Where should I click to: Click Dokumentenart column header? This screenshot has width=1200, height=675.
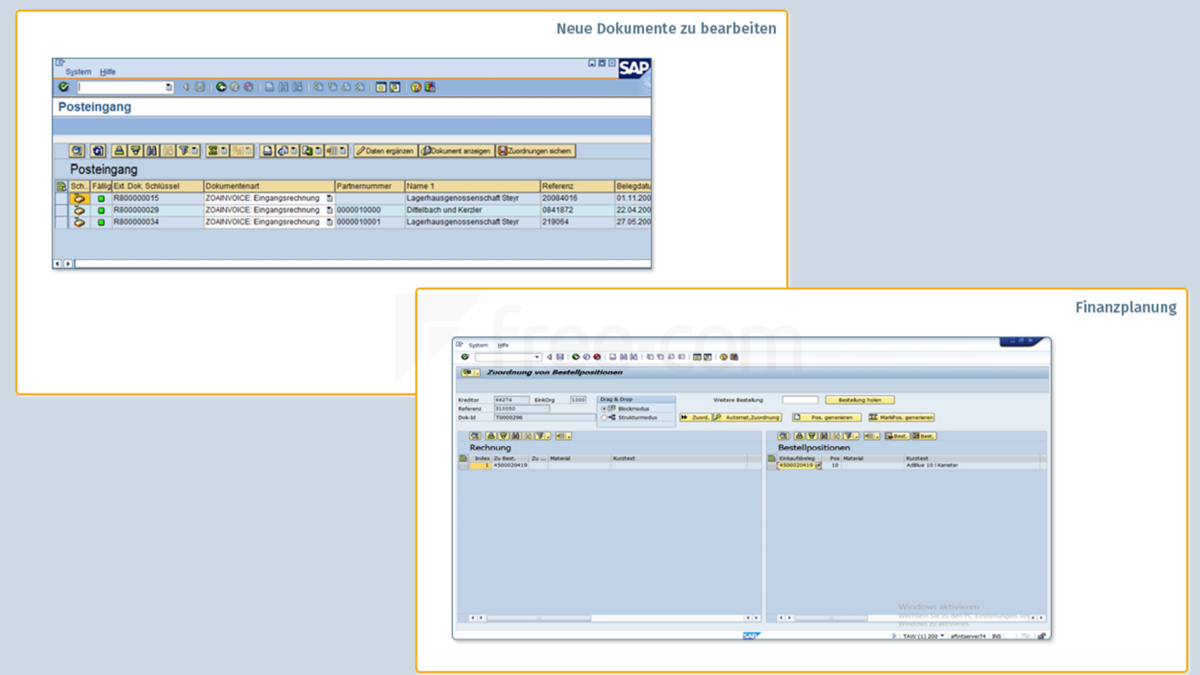(269, 186)
